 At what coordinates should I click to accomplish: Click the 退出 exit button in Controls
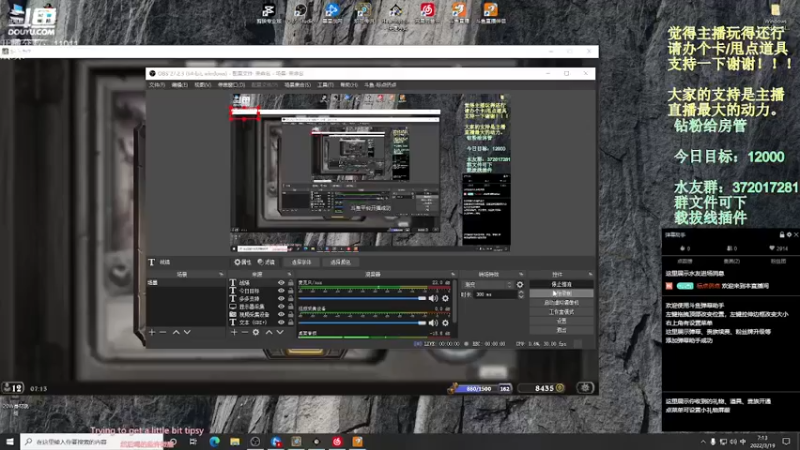(x=561, y=330)
